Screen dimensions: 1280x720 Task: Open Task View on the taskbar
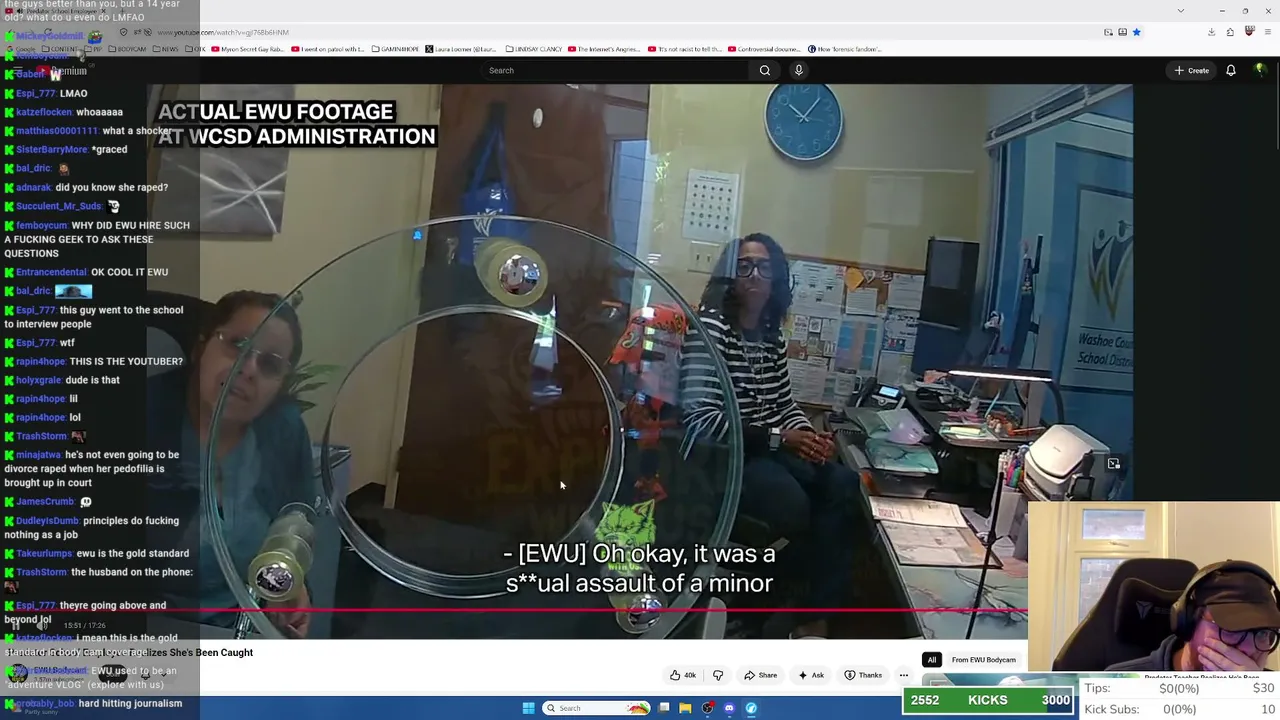pos(664,708)
